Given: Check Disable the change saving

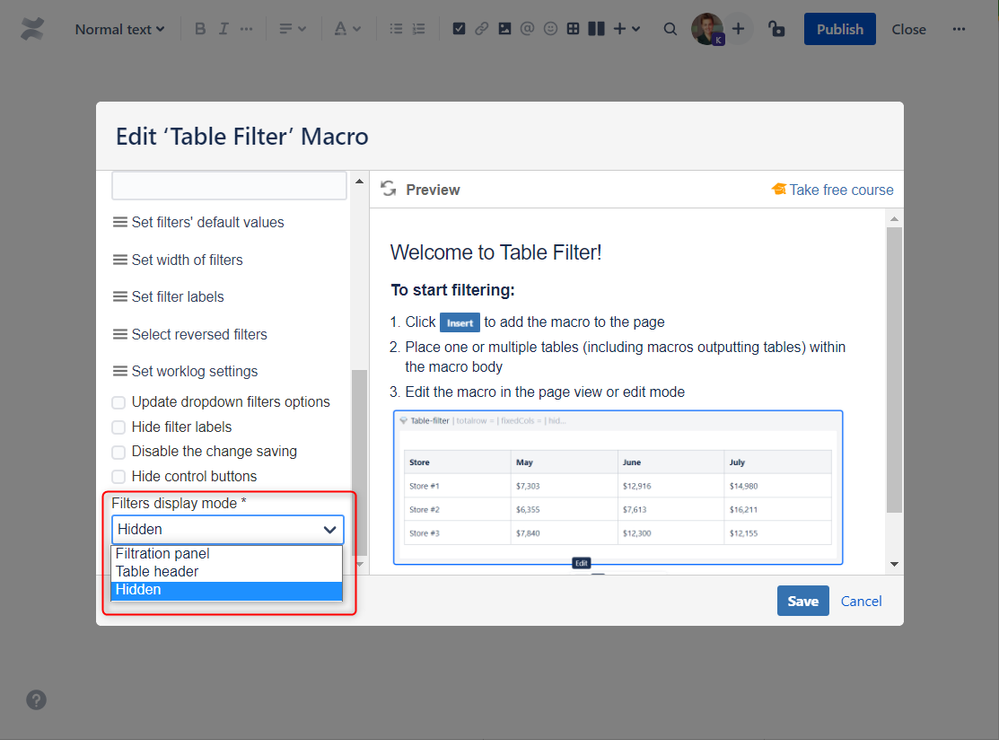Looking at the screenshot, I should pos(119,452).
